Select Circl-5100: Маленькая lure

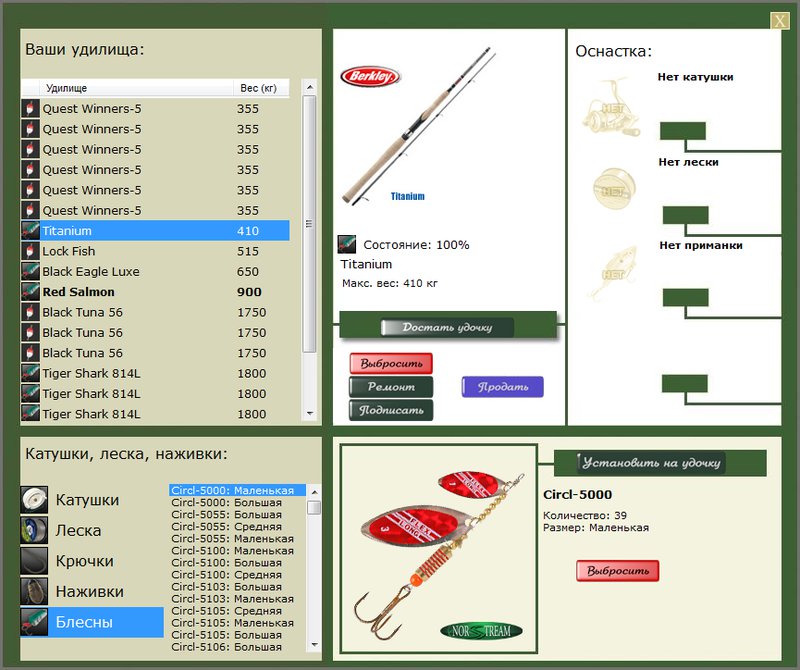(x=238, y=551)
